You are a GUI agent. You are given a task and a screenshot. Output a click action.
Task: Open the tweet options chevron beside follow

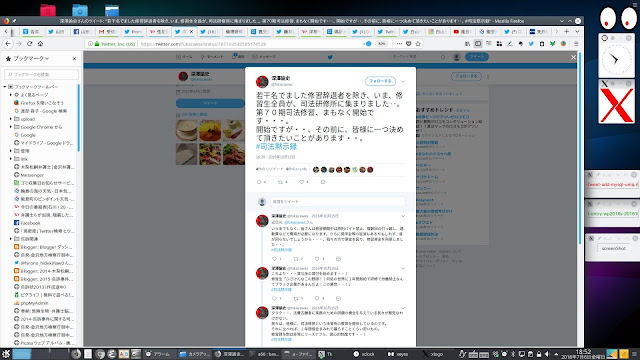[x=403, y=81]
